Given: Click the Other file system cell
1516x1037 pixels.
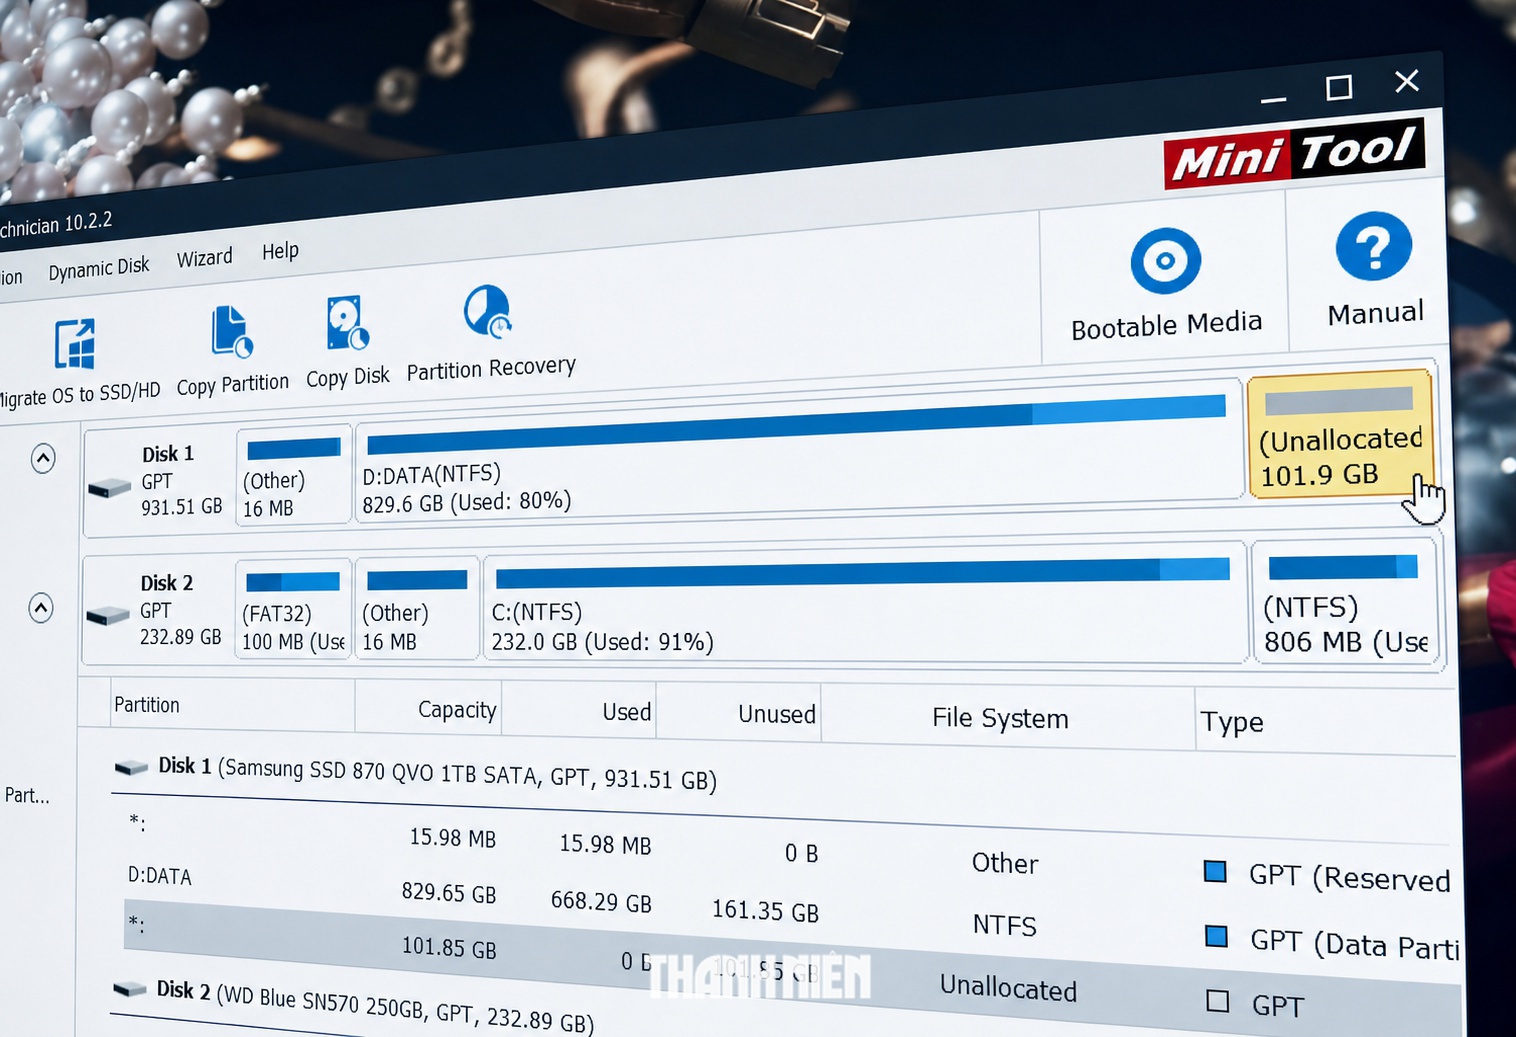Looking at the screenshot, I should pos(1005,863).
